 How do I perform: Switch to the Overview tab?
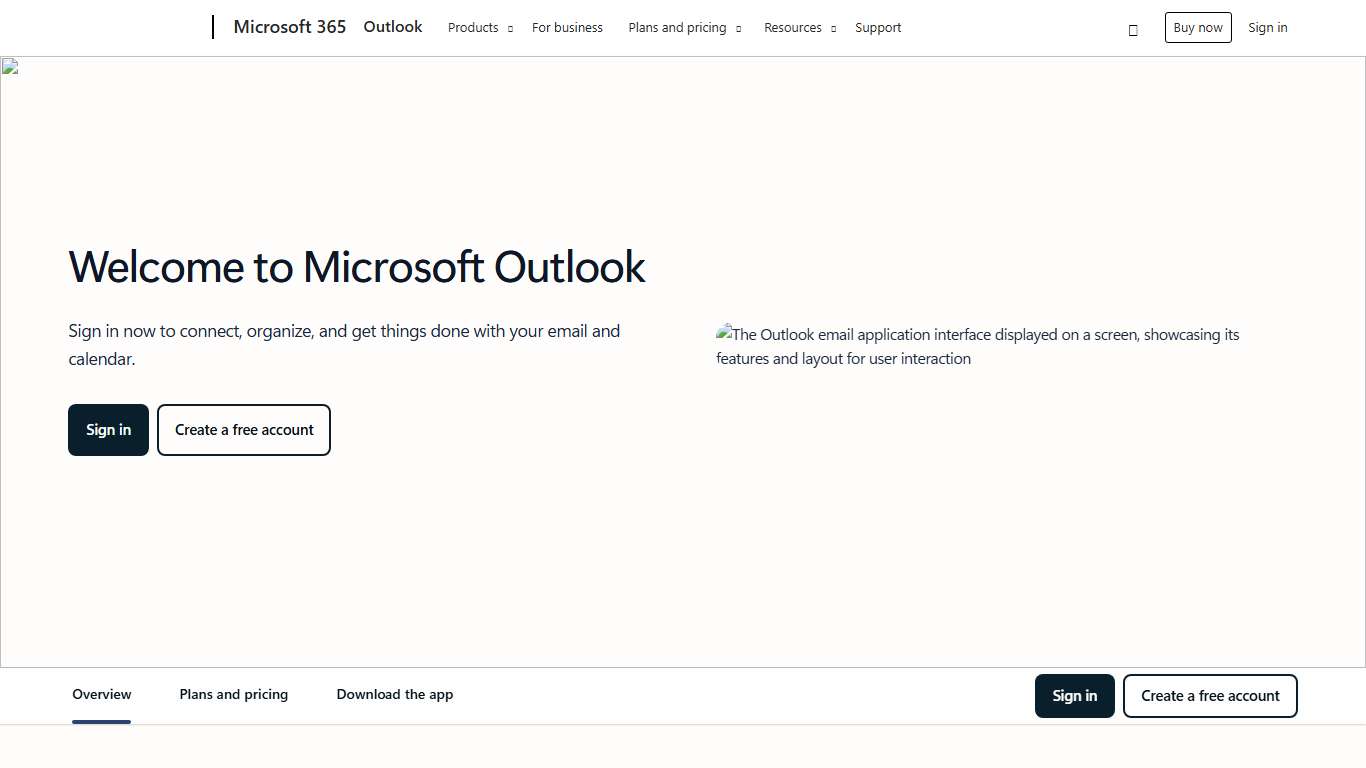tap(101, 694)
